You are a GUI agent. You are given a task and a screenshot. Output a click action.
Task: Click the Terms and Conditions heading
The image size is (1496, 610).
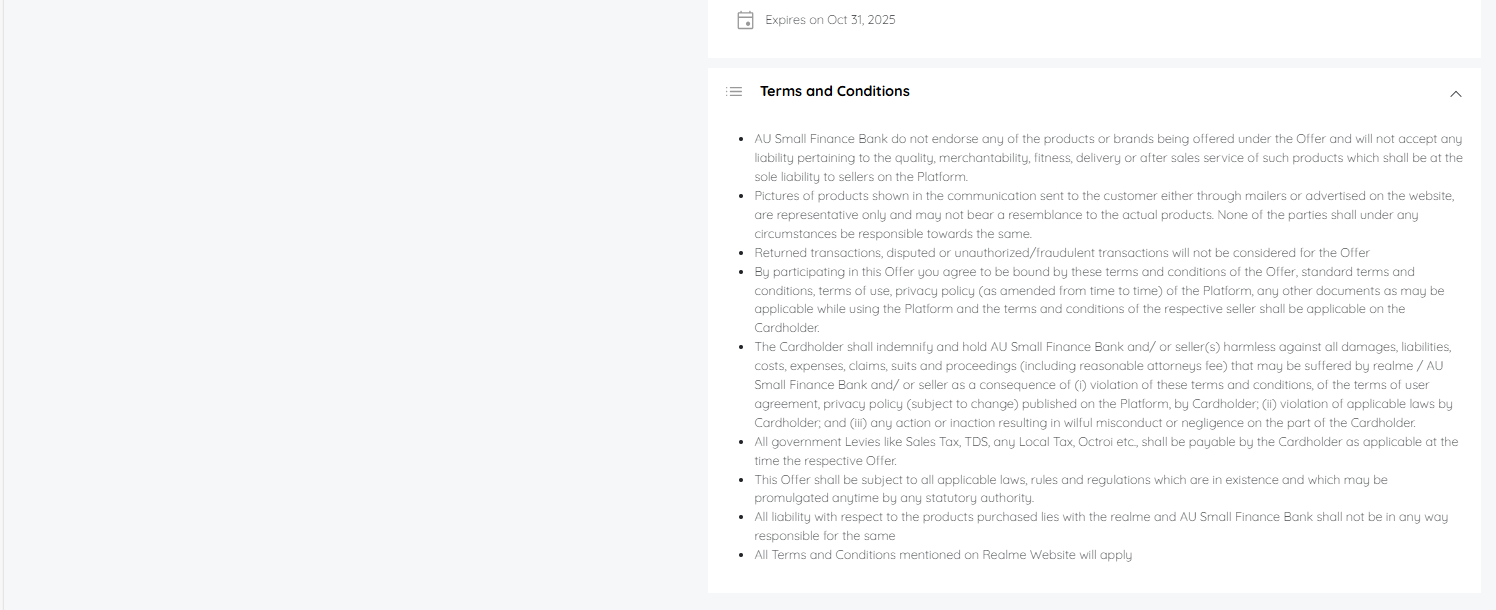coord(834,91)
